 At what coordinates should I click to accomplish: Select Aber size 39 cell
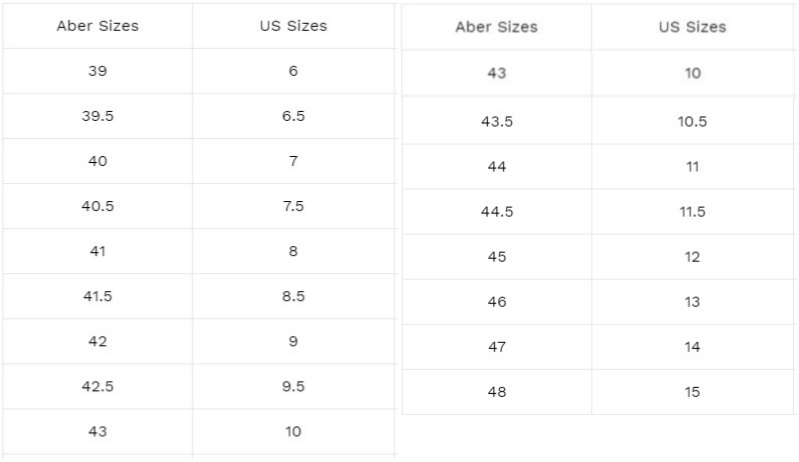97,71
